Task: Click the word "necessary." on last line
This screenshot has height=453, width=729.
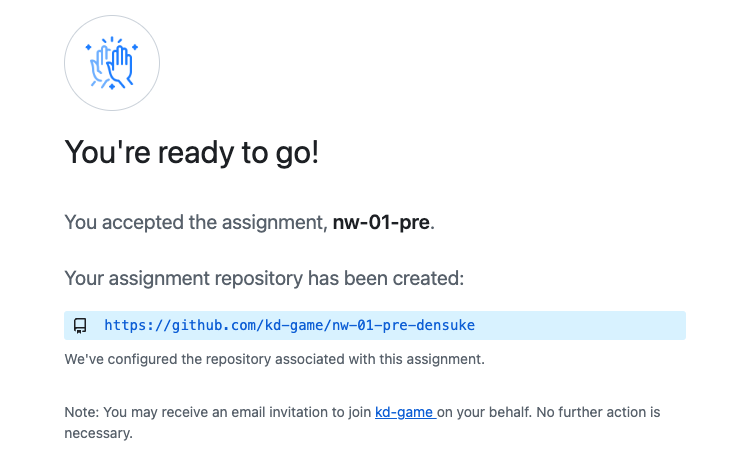Action: (x=99, y=433)
